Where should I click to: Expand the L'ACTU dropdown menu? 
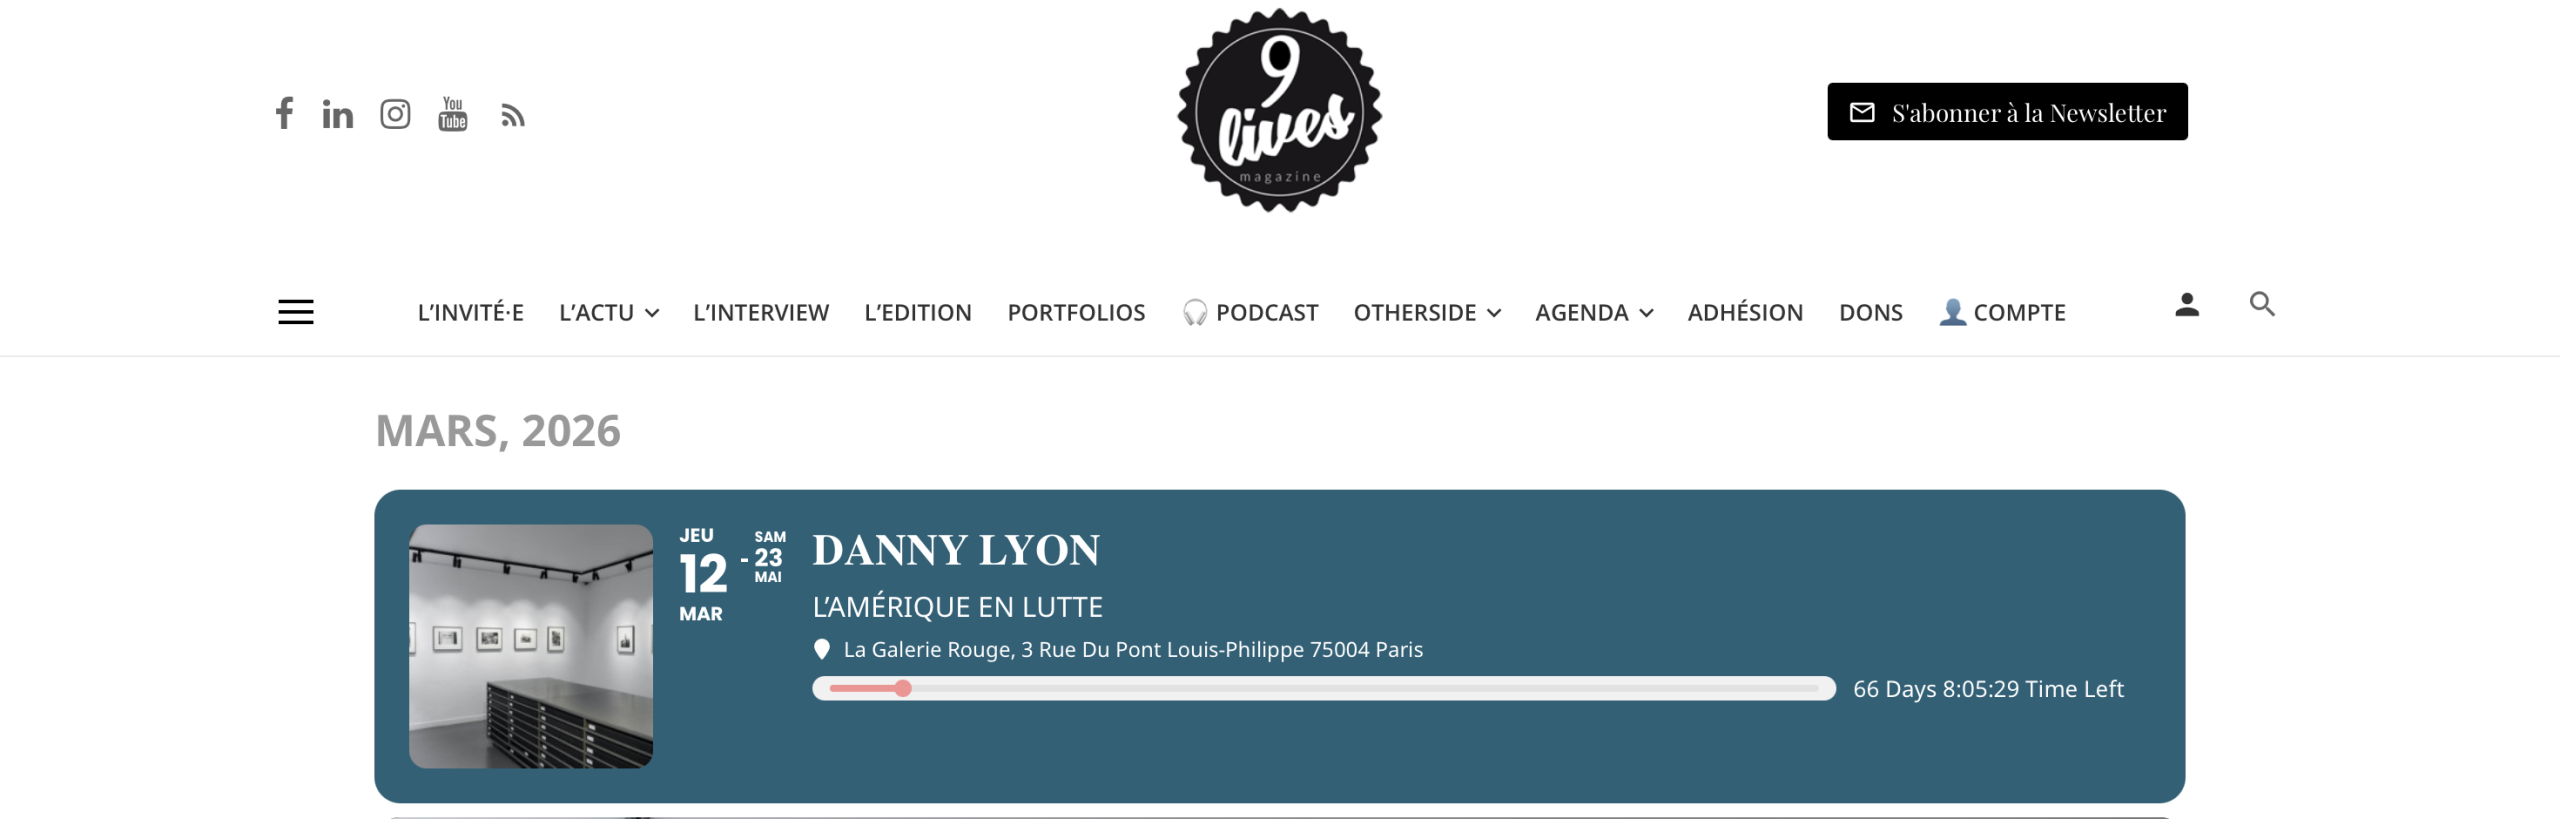tap(609, 313)
